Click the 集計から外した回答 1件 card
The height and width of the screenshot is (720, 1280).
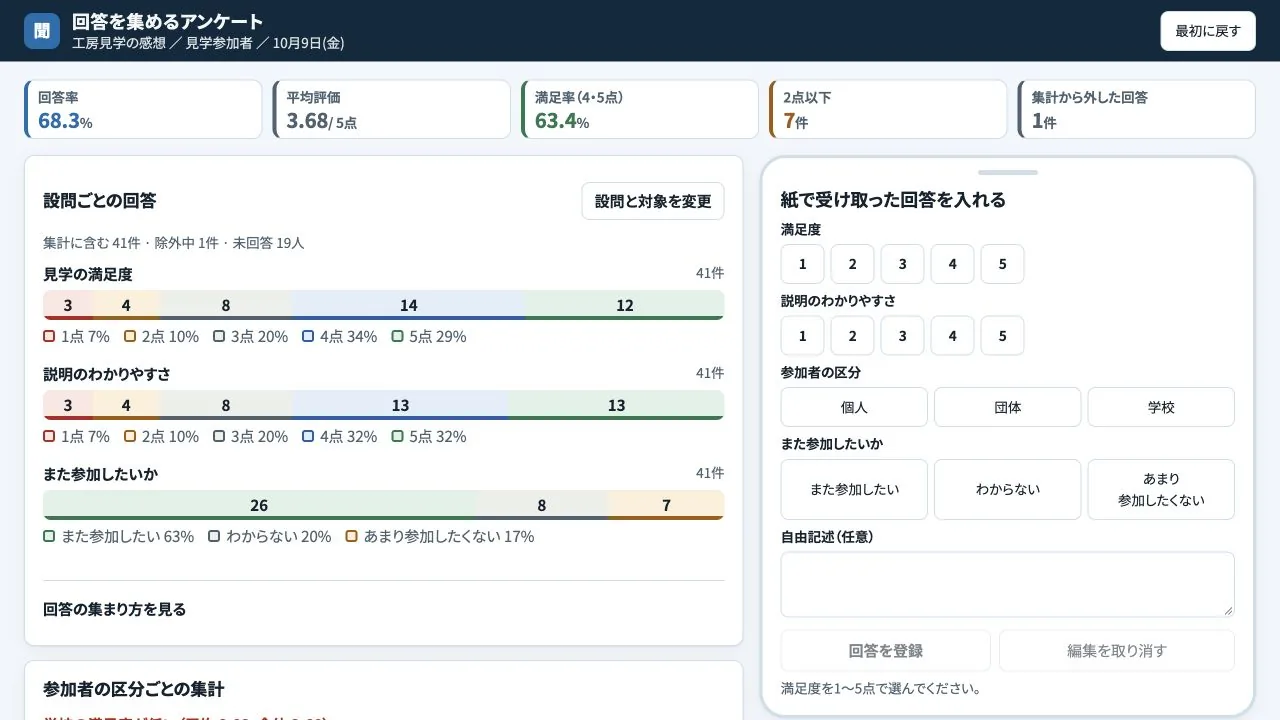point(1136,110)
